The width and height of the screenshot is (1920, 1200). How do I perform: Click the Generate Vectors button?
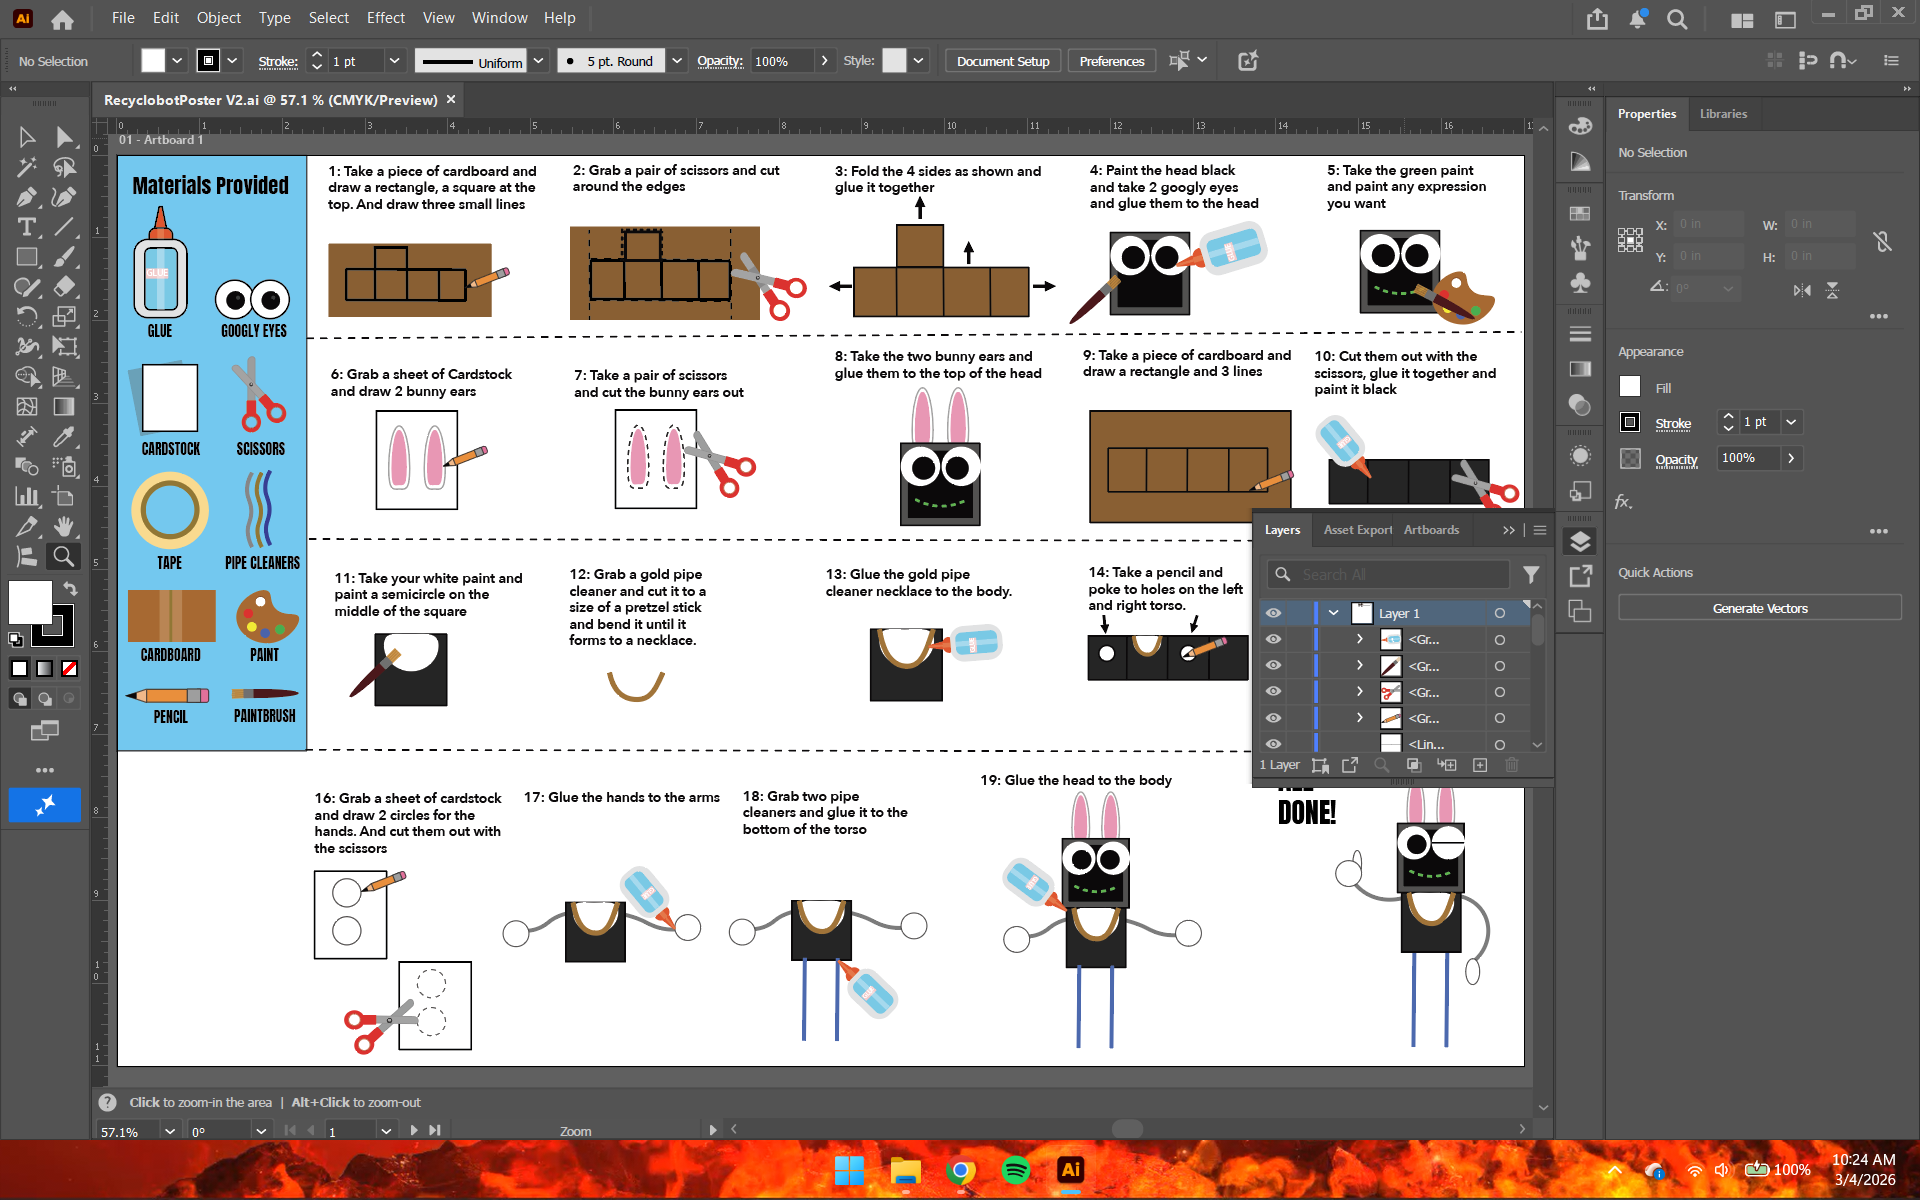(1759, 608)
